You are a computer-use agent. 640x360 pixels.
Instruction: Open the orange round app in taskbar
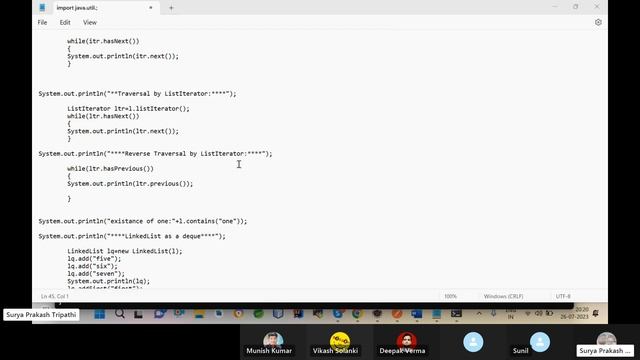click(397, 313)
